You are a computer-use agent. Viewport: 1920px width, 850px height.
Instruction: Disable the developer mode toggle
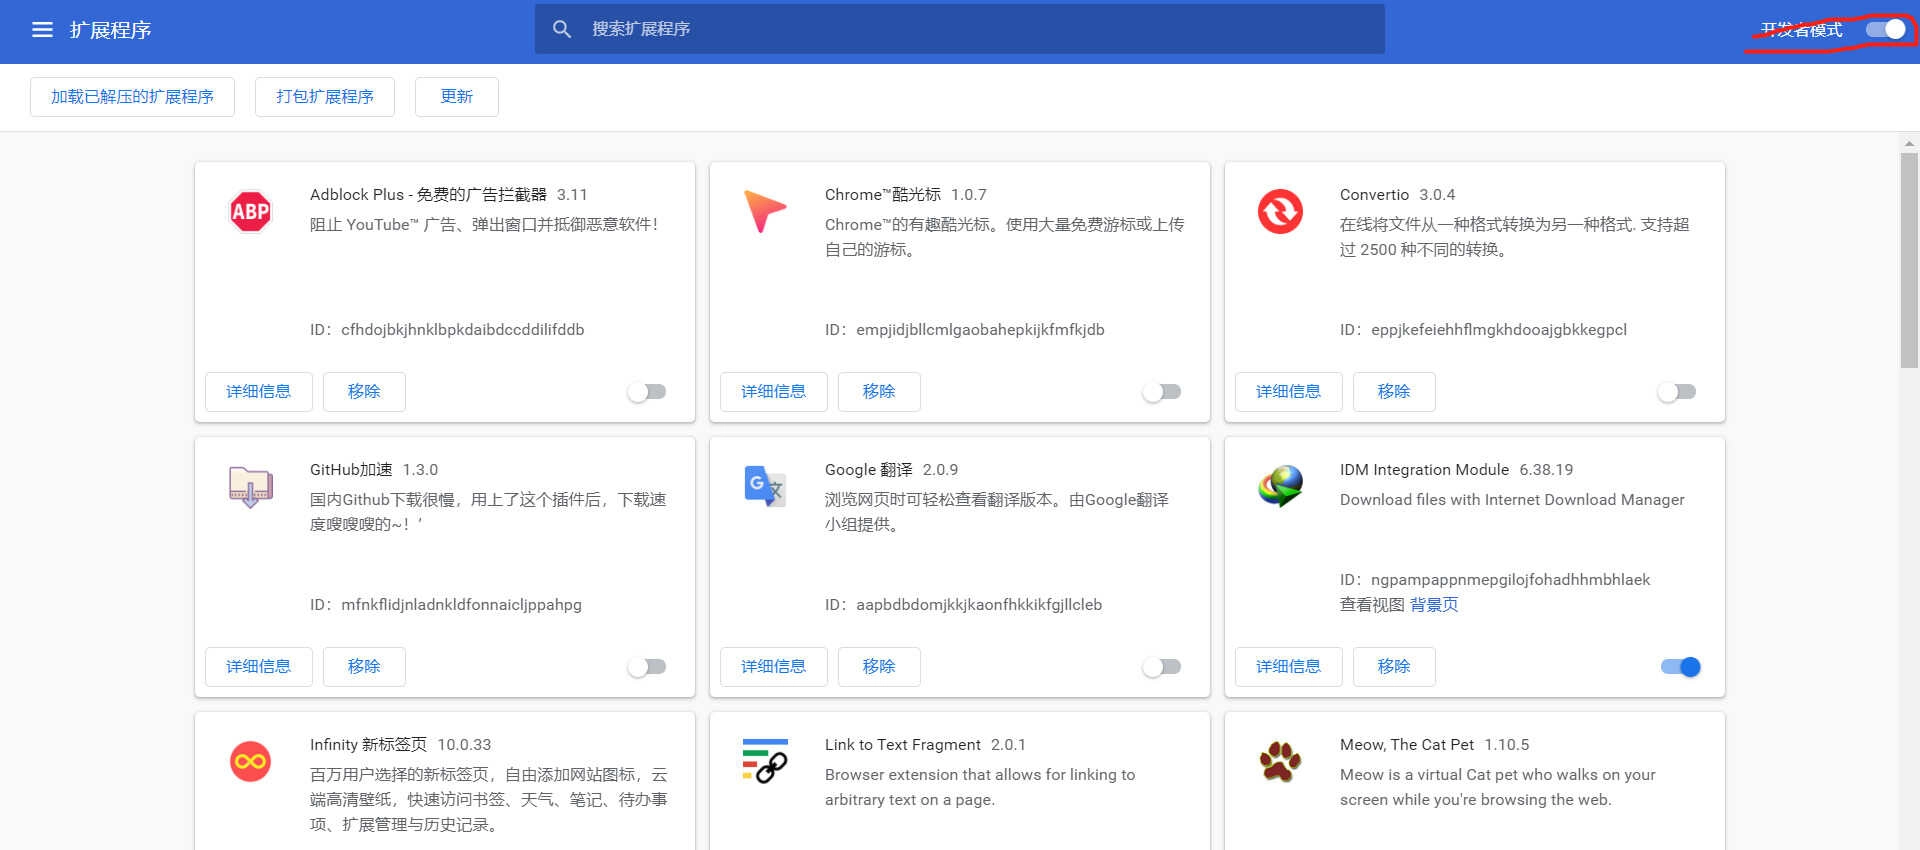click(x=1886, y=30)
